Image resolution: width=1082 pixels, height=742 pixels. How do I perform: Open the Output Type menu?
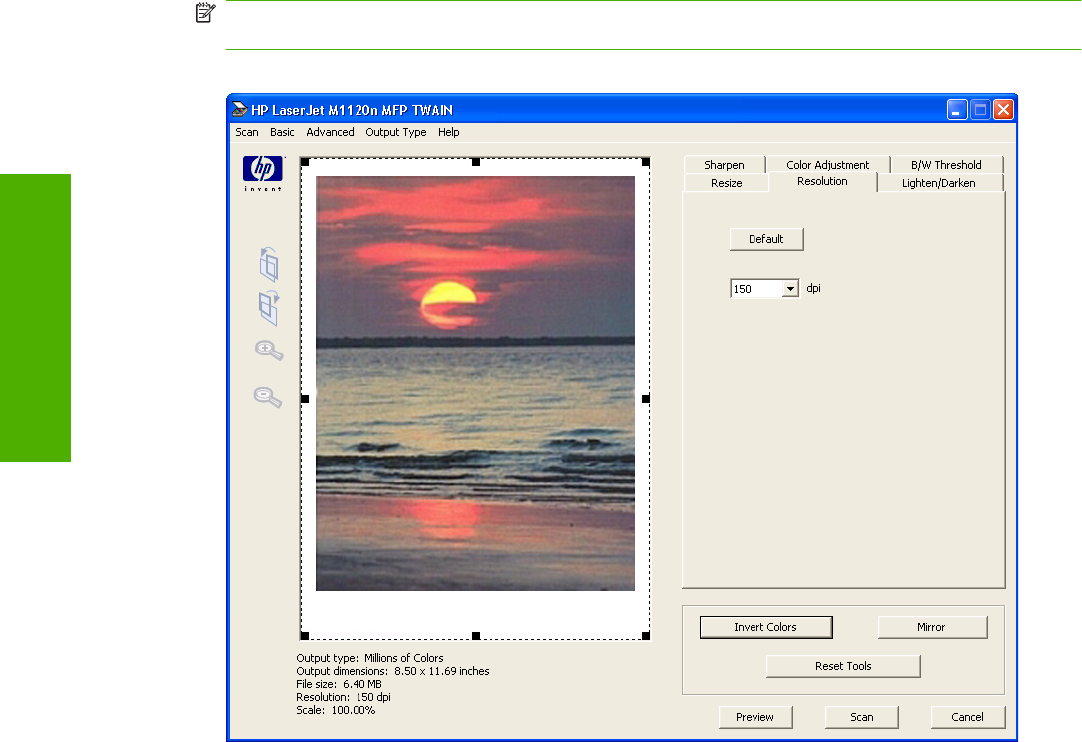395,132
